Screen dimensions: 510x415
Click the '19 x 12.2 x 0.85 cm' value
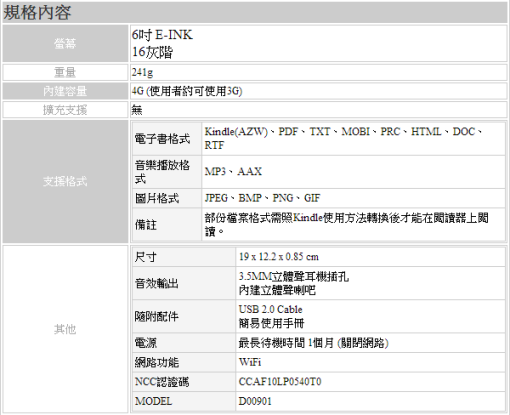pyautogui.click(x=279, y=257)
